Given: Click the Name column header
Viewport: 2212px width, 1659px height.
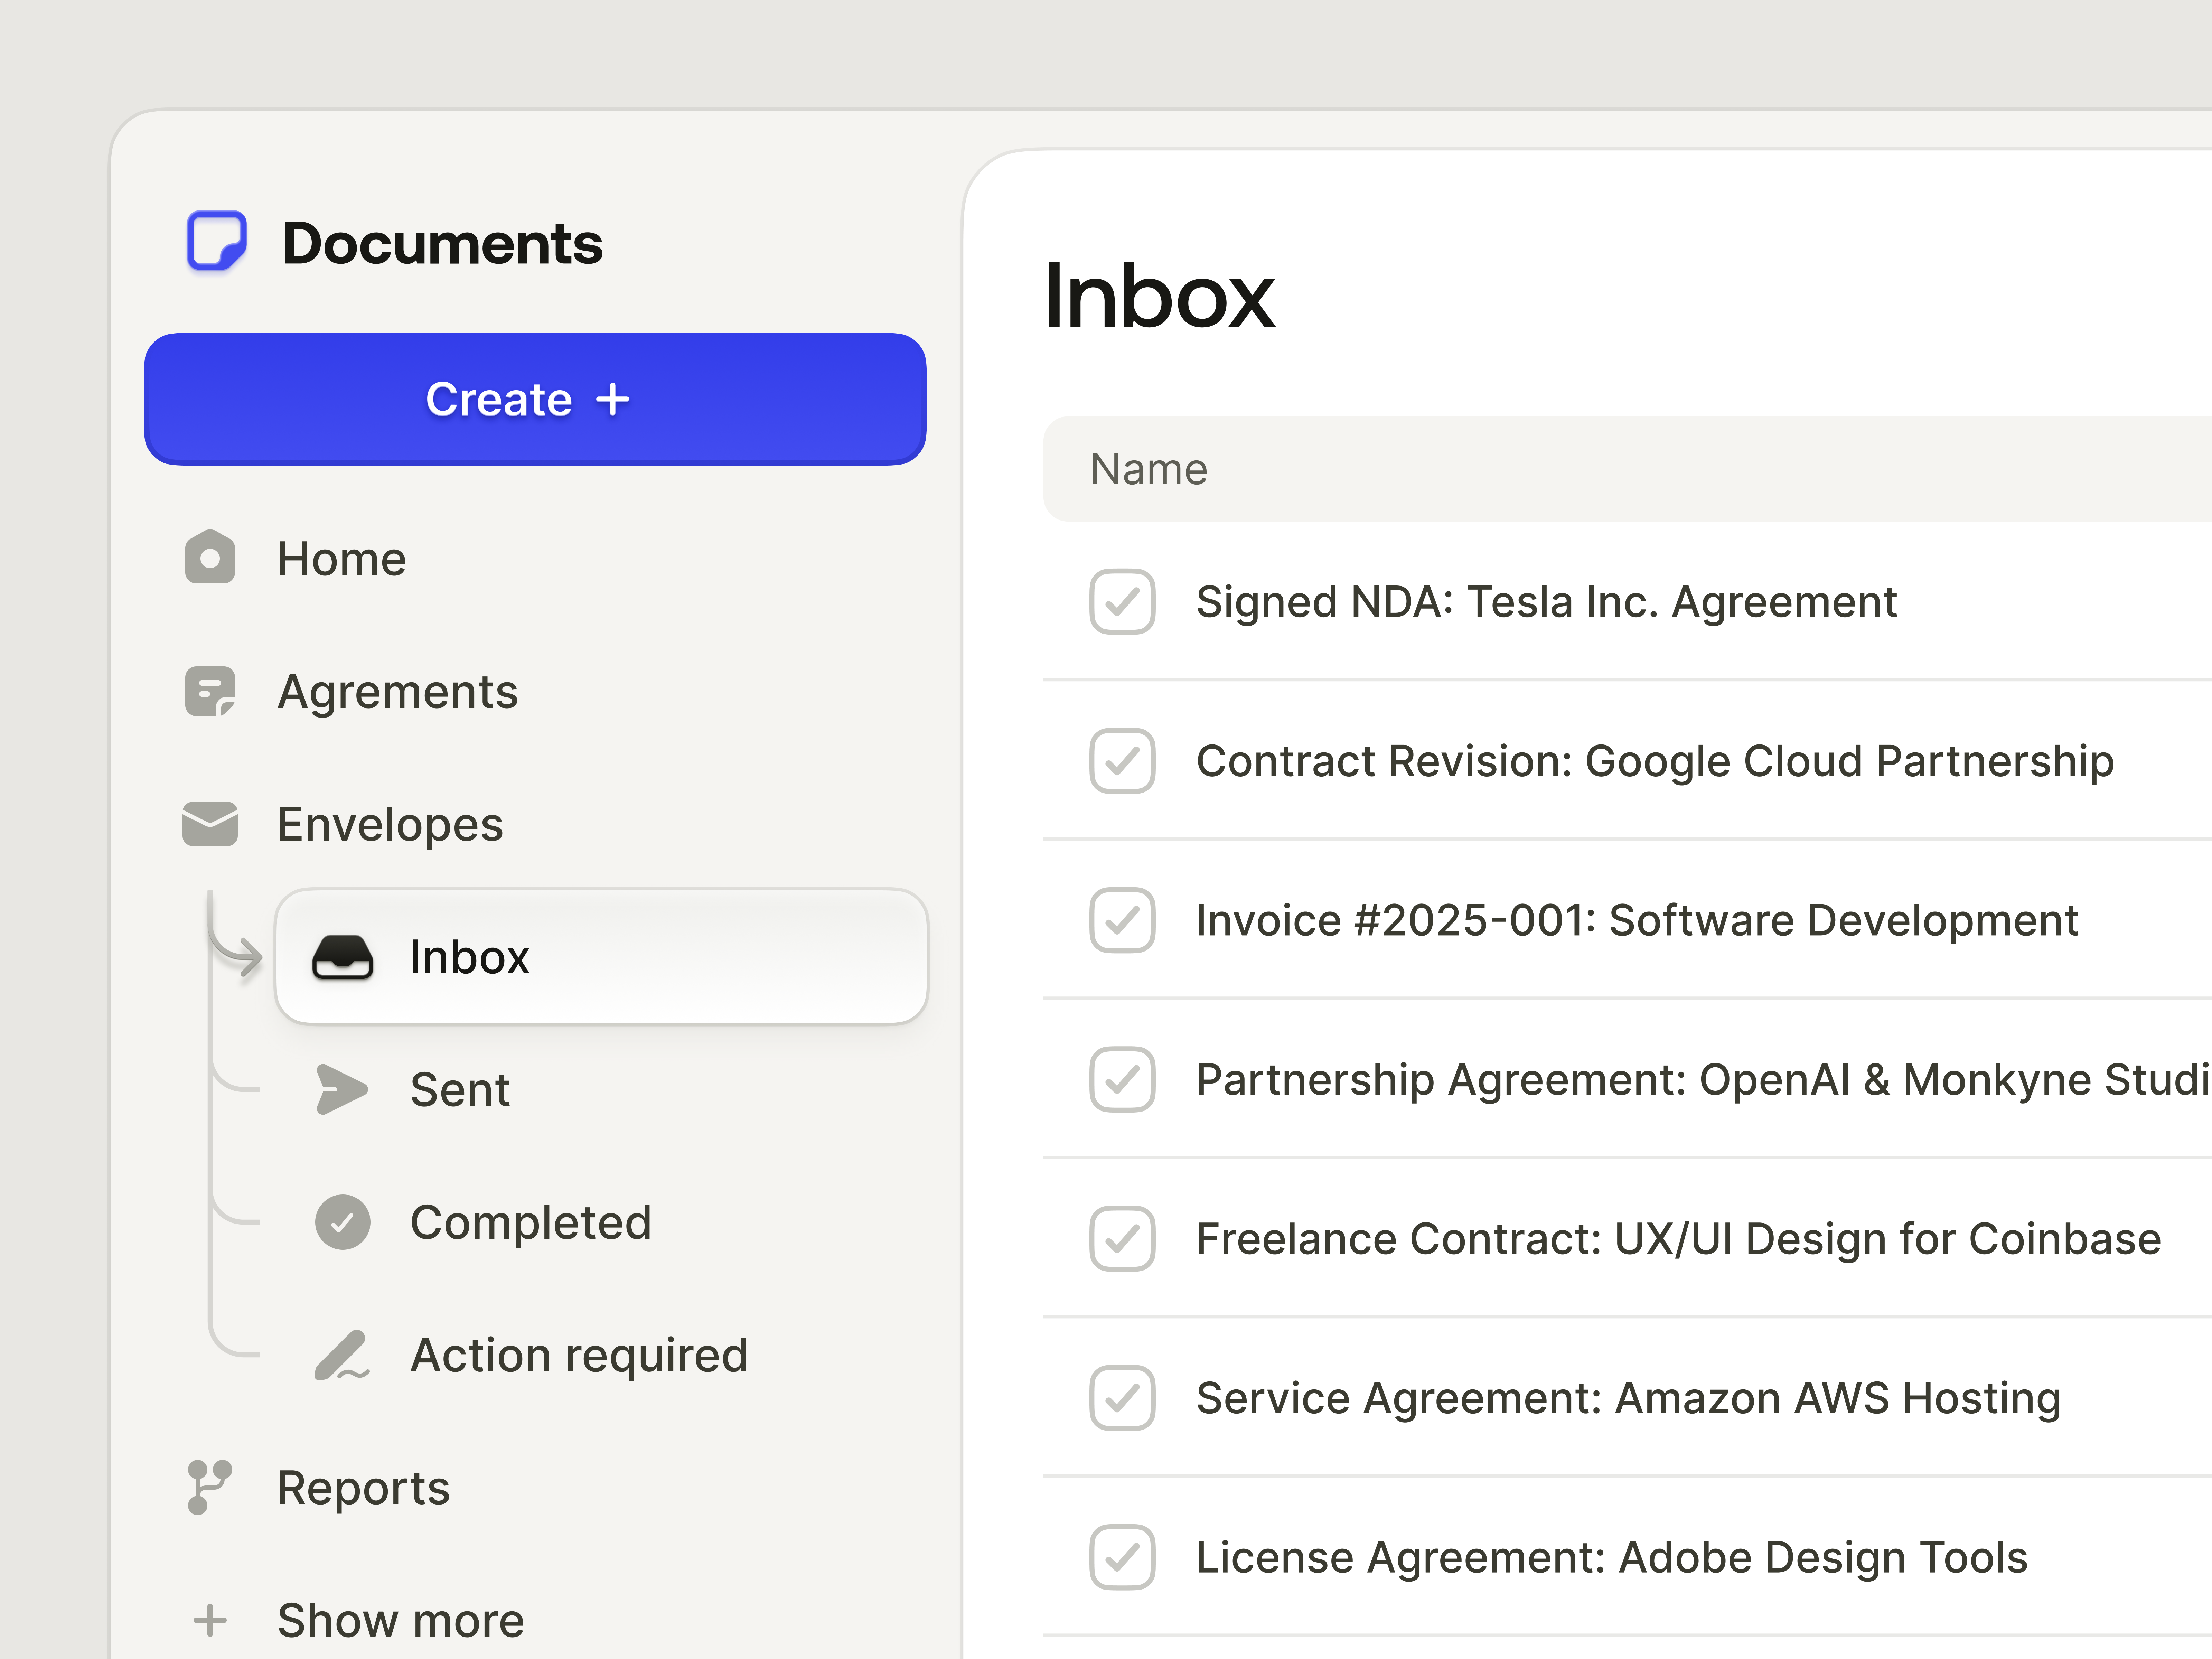Looking at the screenshot, I should click(1149, 469).
